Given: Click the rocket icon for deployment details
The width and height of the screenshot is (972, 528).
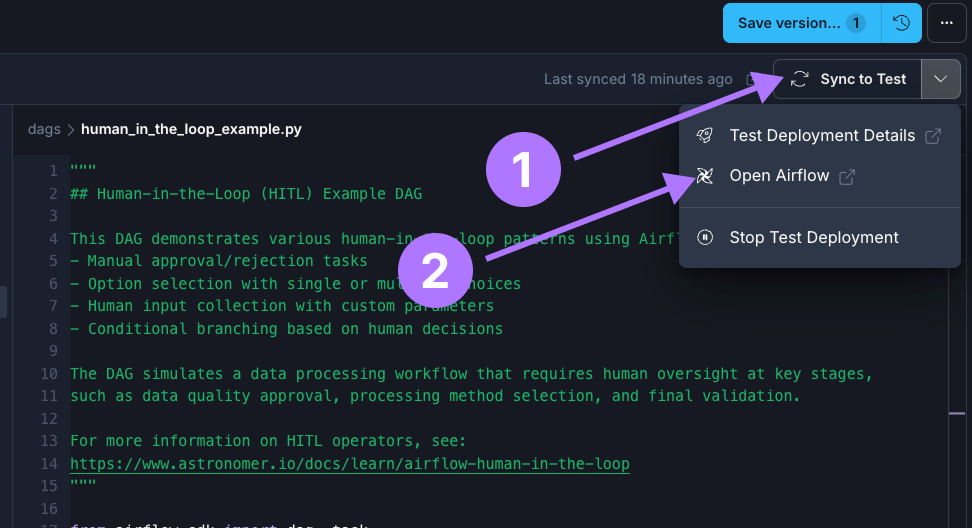Looking at the screenshot, I should coord(705,135).
